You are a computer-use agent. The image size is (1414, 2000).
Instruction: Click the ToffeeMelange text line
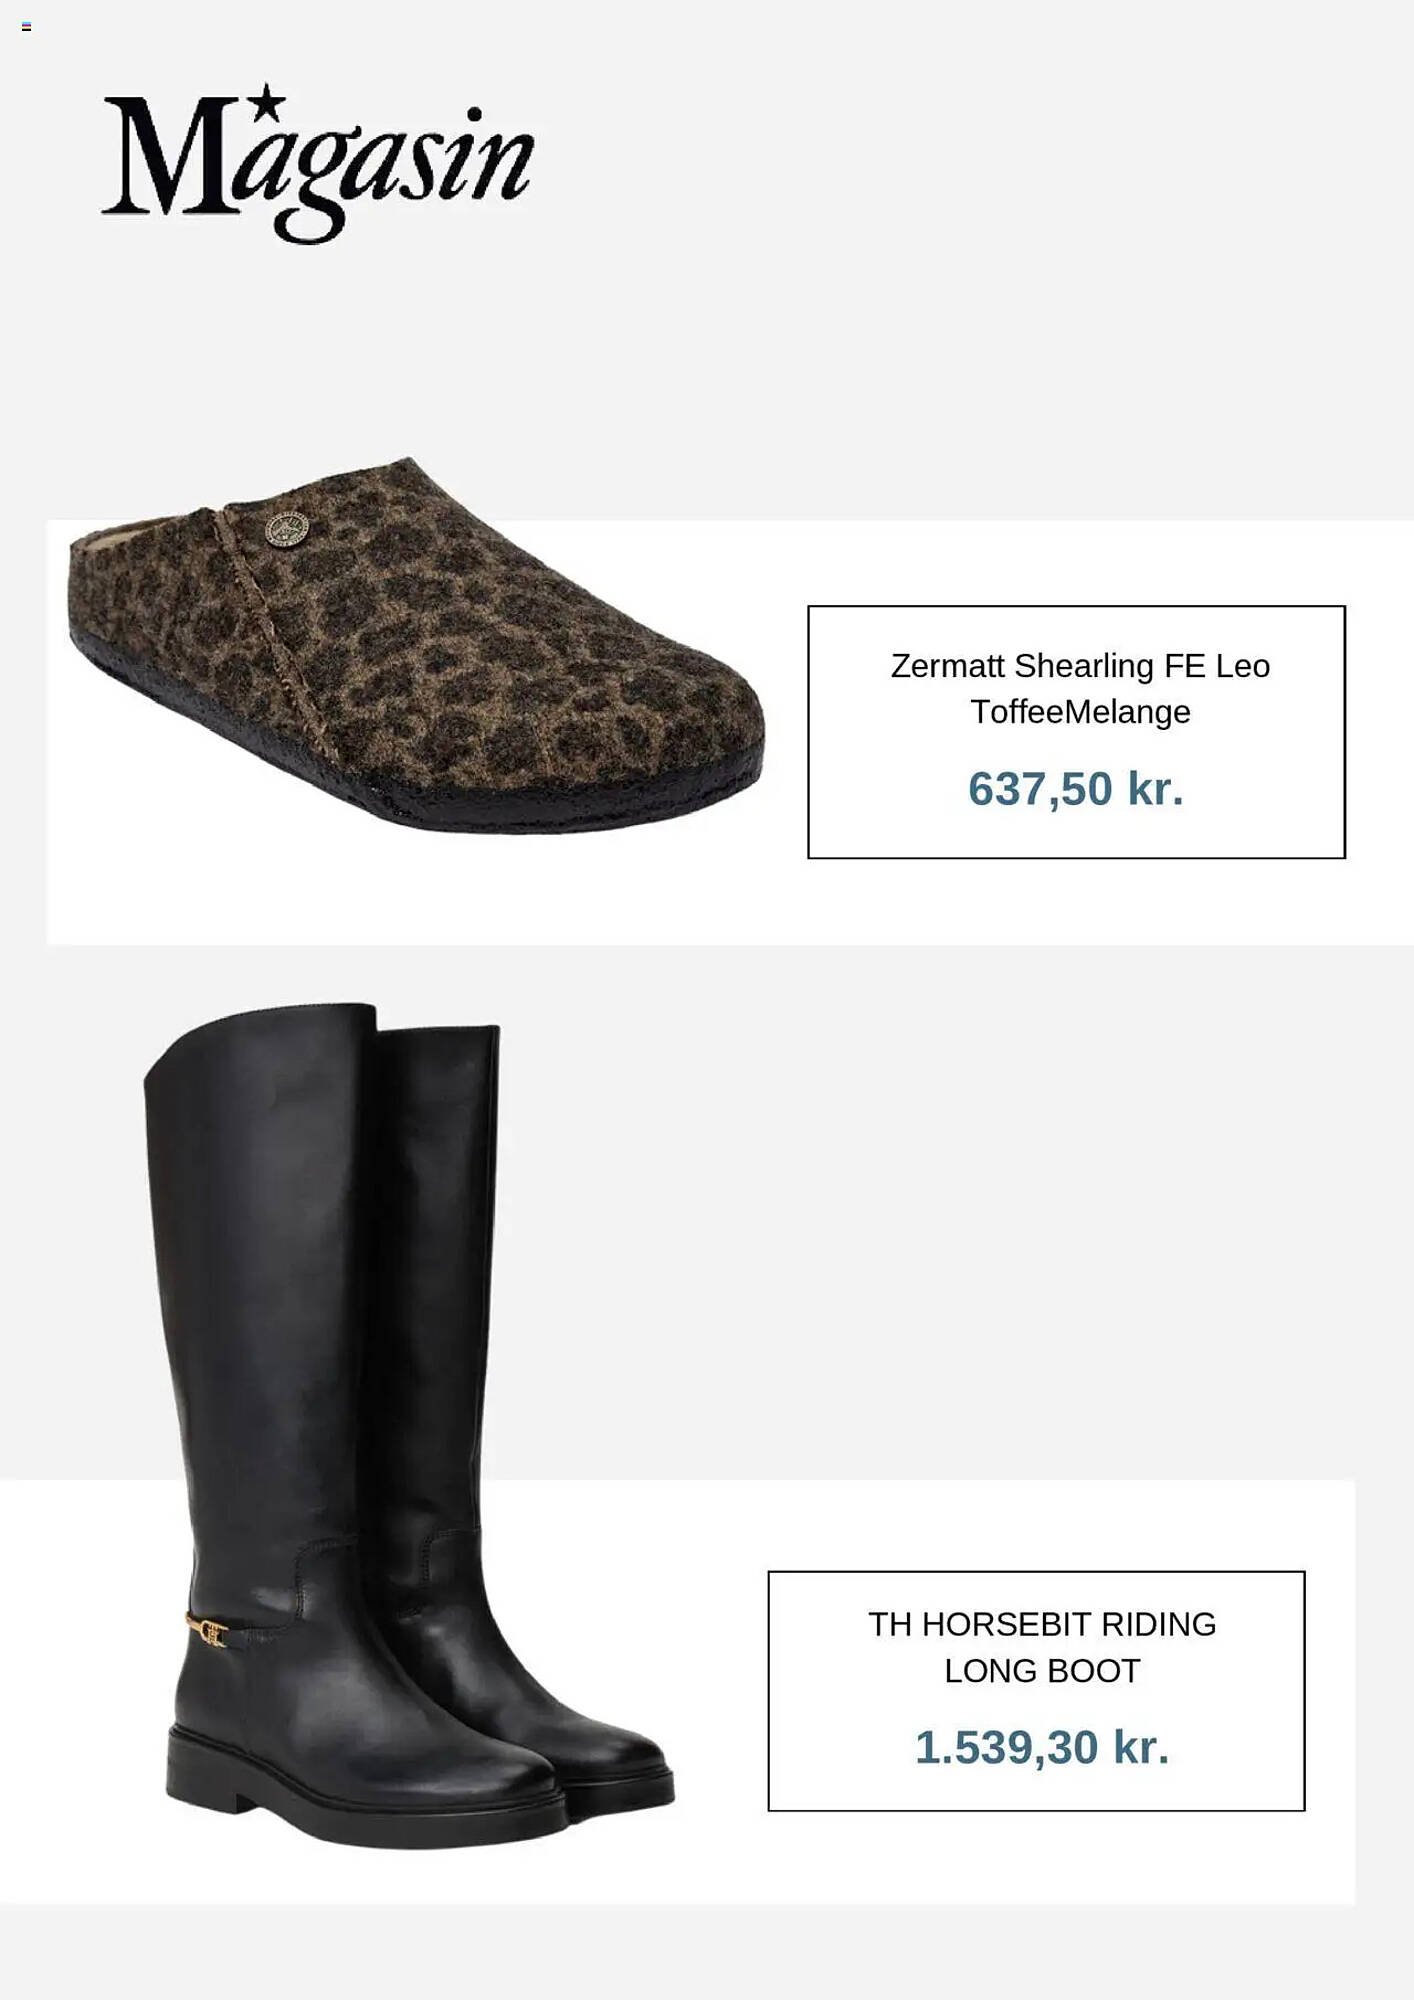(1080, 712)
